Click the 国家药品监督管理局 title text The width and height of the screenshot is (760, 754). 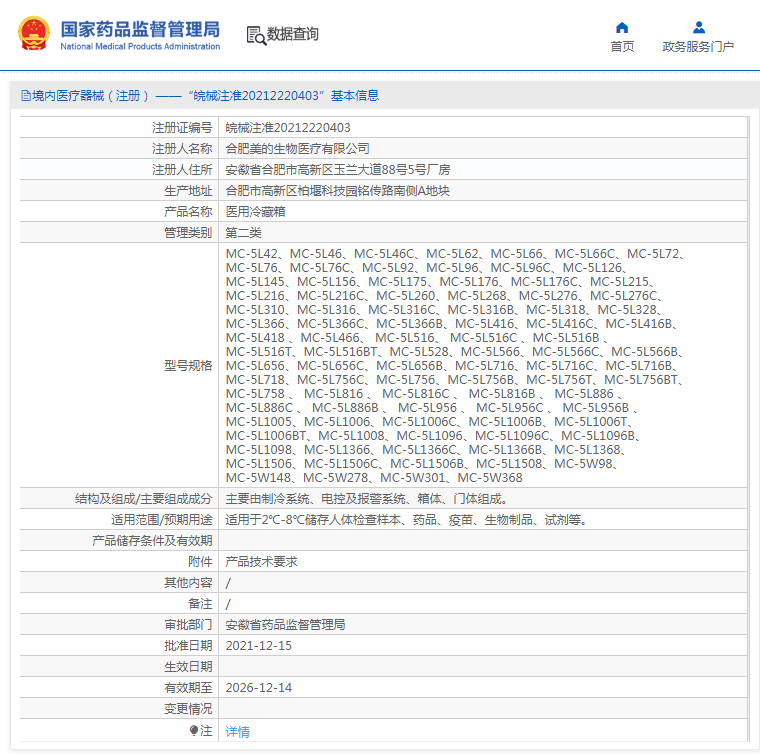(x=140, y=30)
